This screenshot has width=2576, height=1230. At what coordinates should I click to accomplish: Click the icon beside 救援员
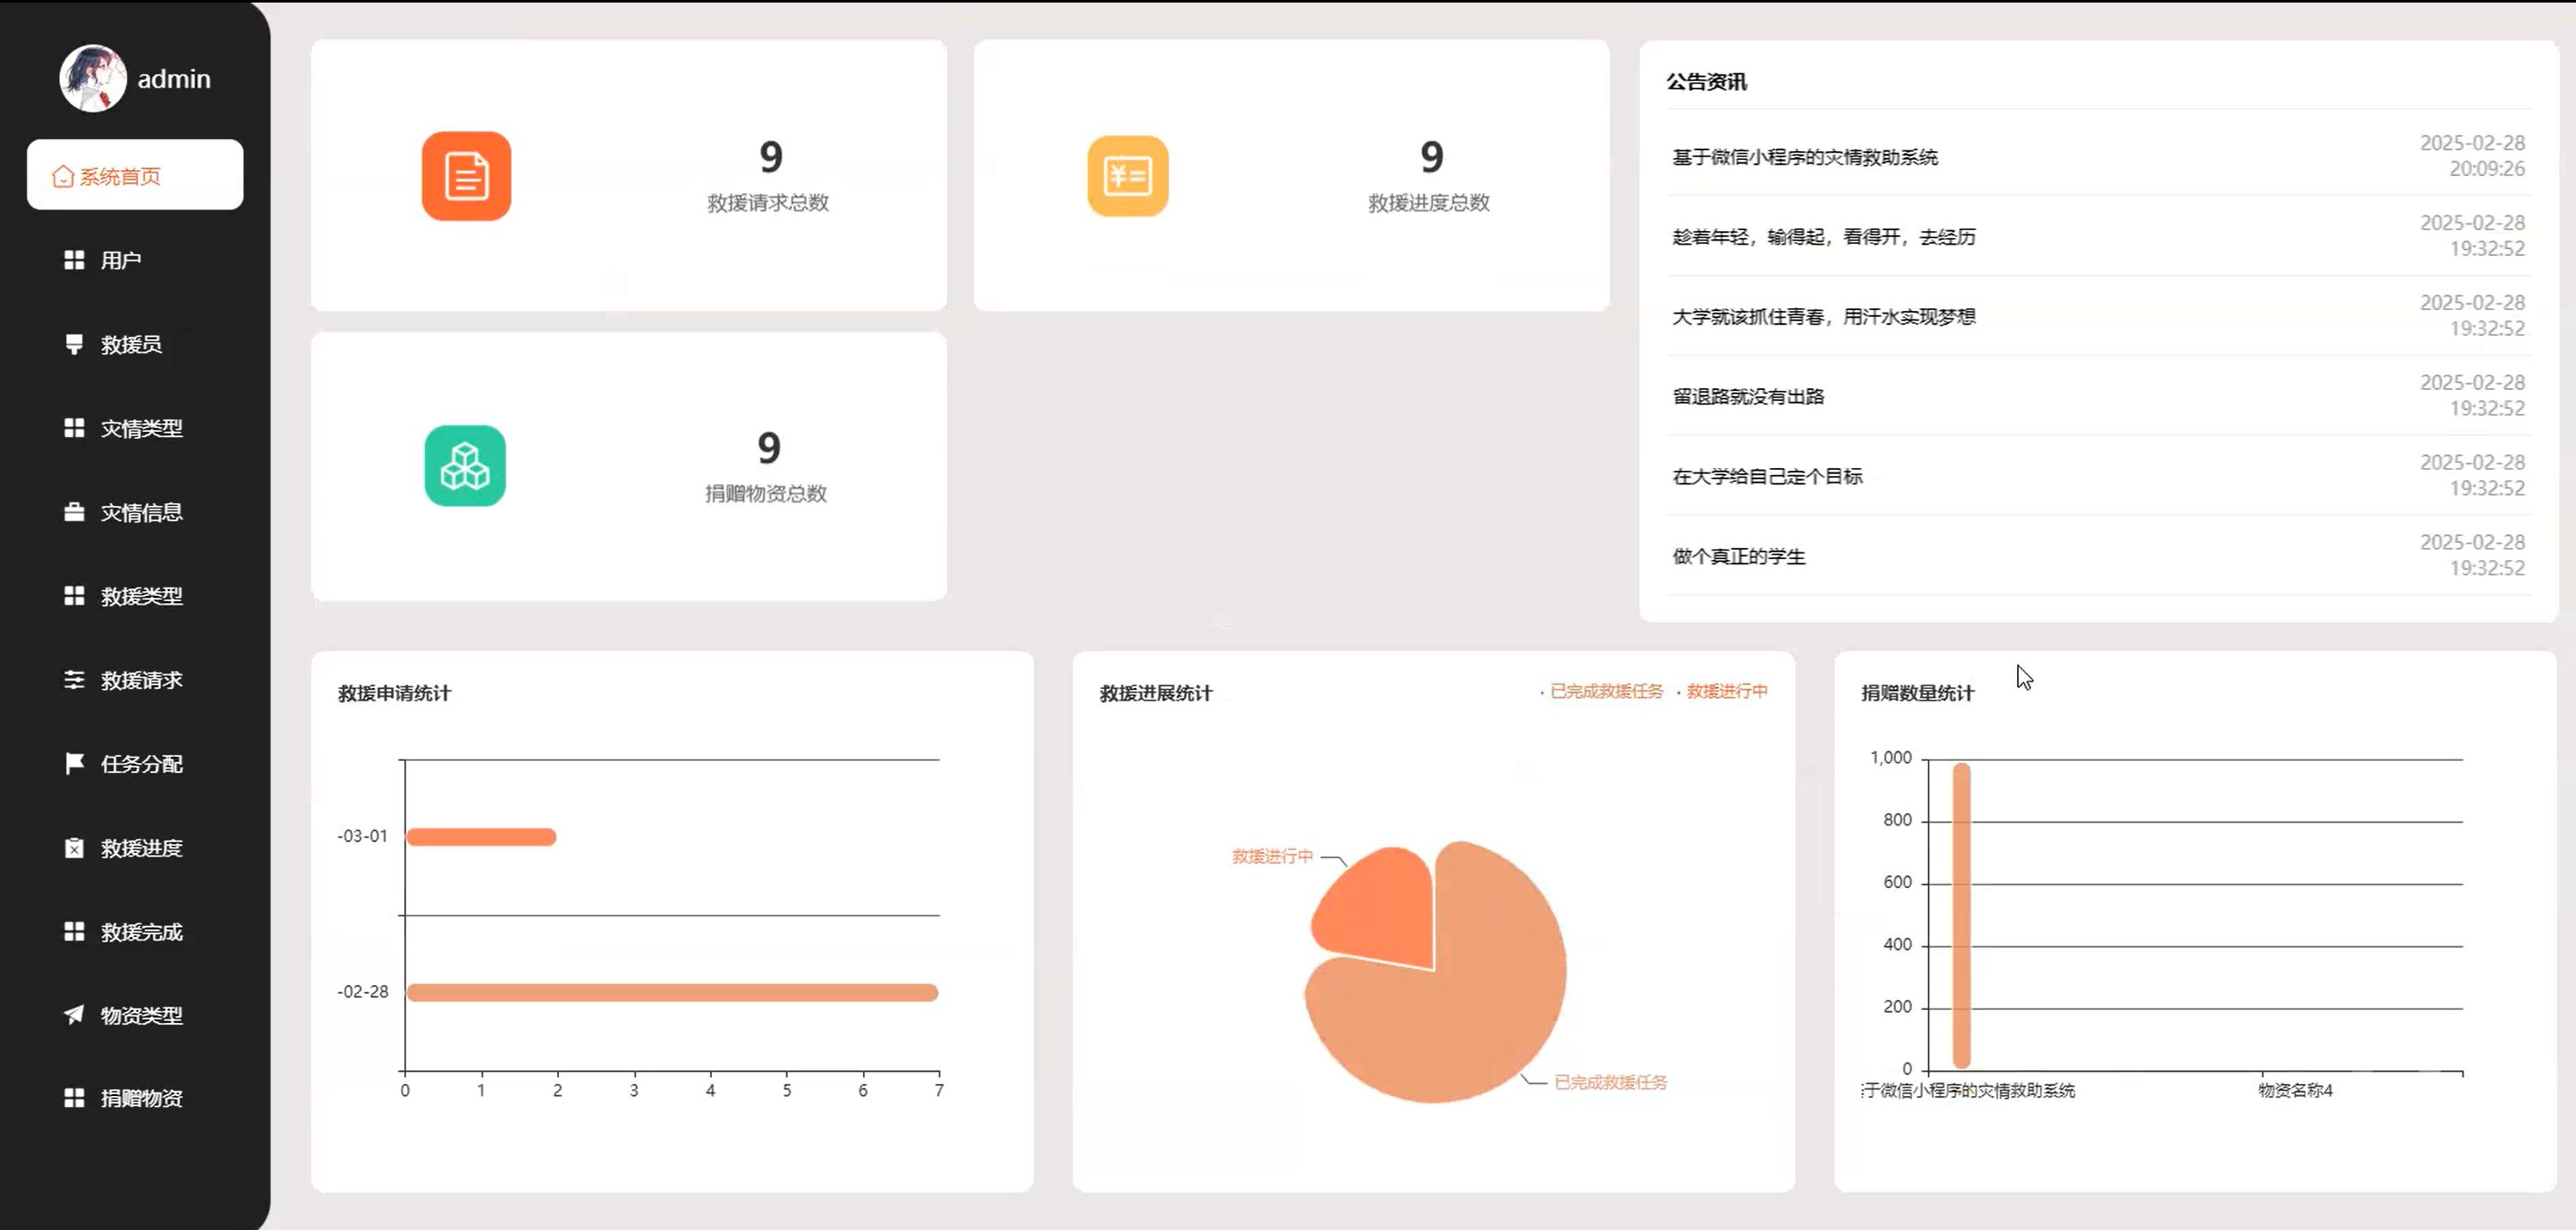pos(74,344)
